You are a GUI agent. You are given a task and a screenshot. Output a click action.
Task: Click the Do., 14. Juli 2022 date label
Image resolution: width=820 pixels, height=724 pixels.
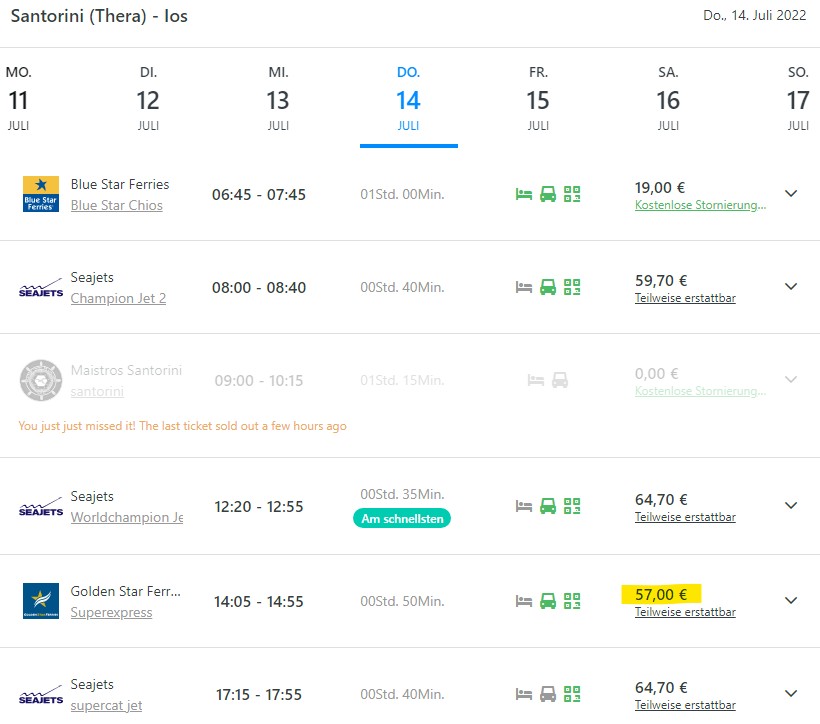755,16
